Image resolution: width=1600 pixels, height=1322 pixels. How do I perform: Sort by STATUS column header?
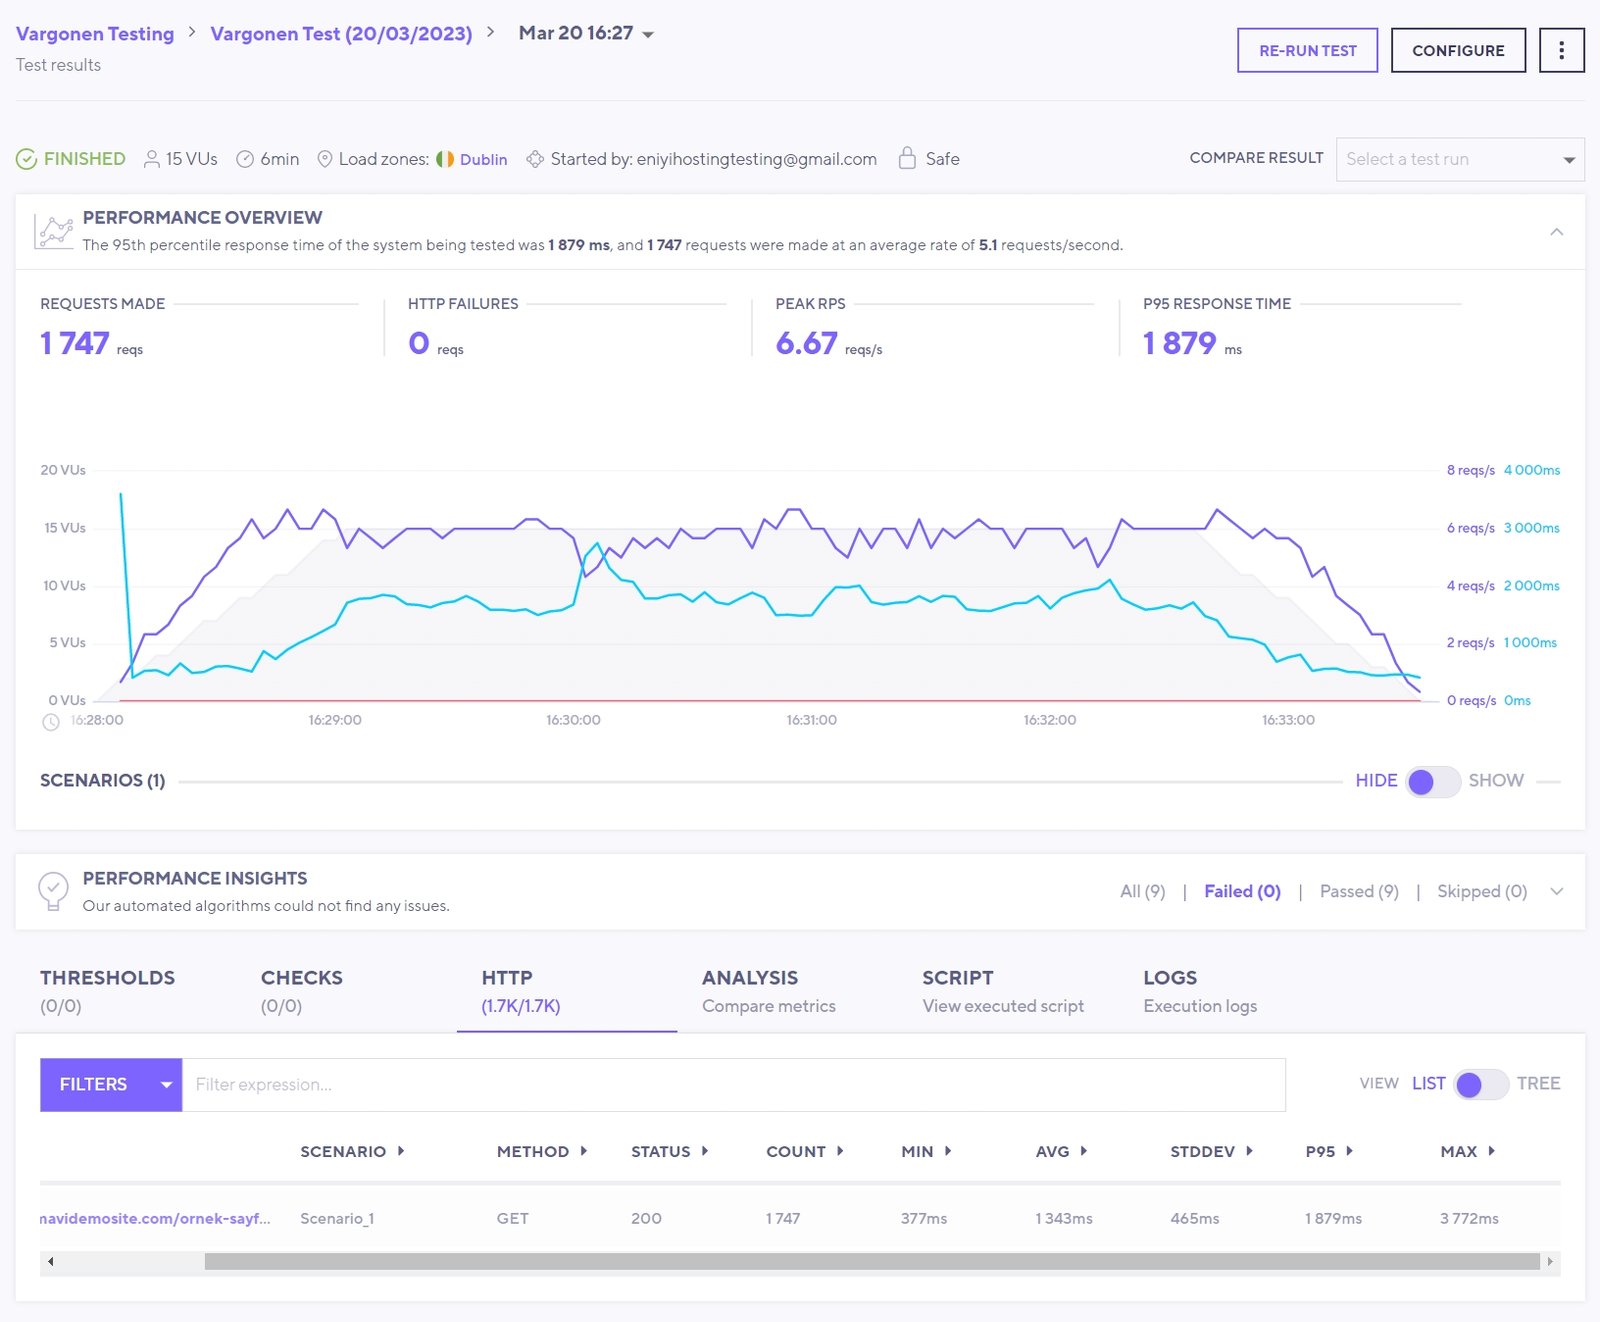point(669,1151)
